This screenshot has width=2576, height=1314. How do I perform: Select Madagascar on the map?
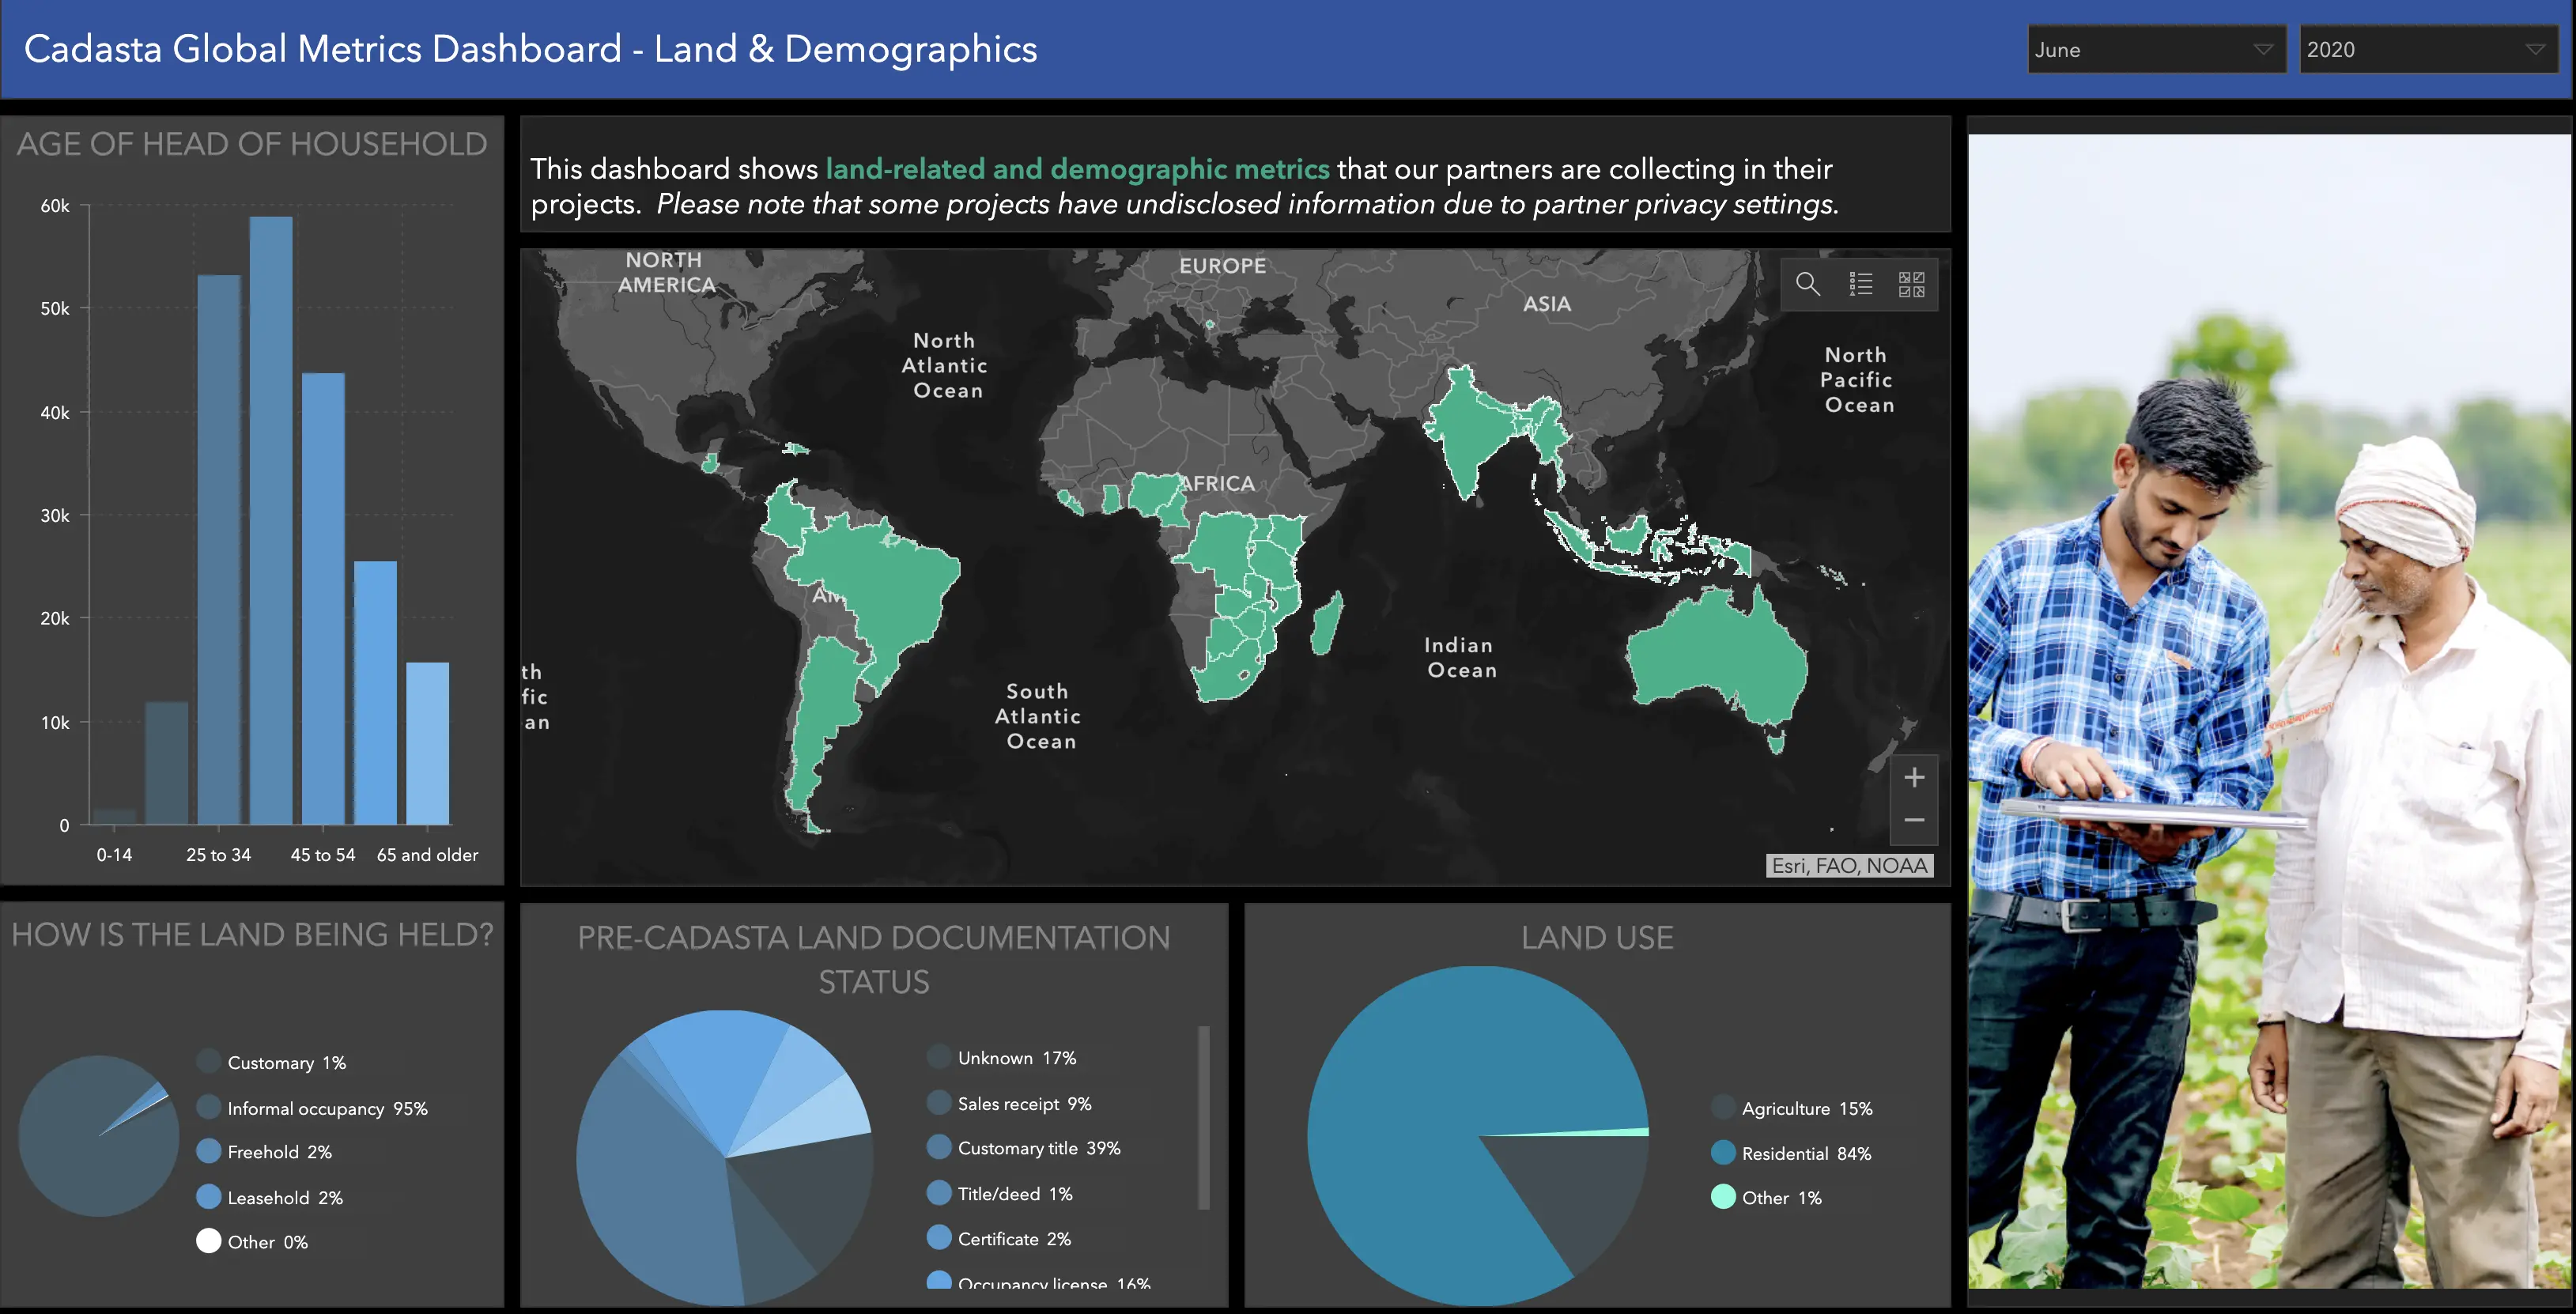coord(1327,623)
